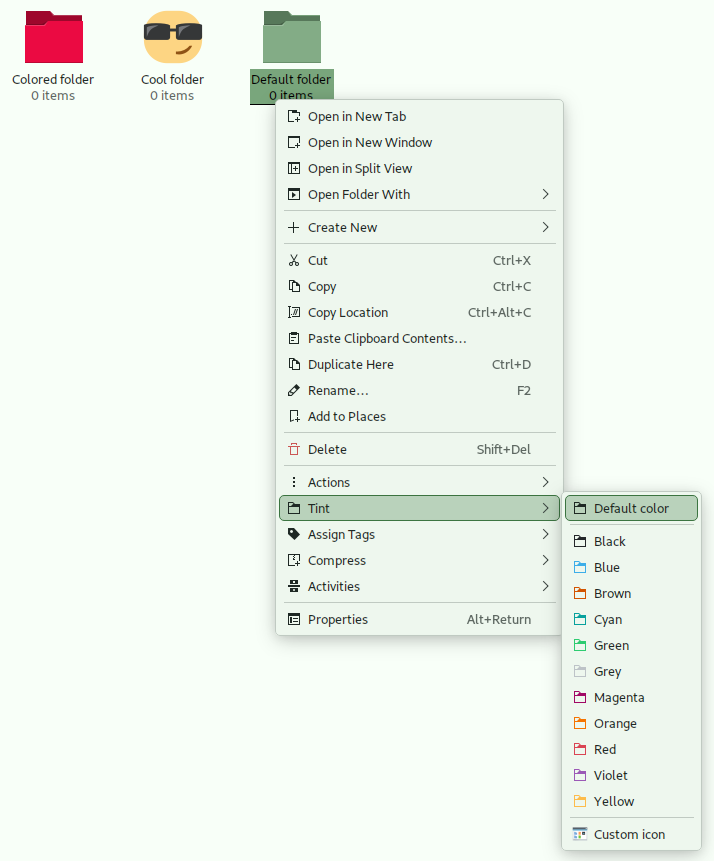Image resolution: width=714 pixels, height=861 pixels.
Task: Expand the Assign Tags submenu arrow
Action: click(x=545, y=534)
